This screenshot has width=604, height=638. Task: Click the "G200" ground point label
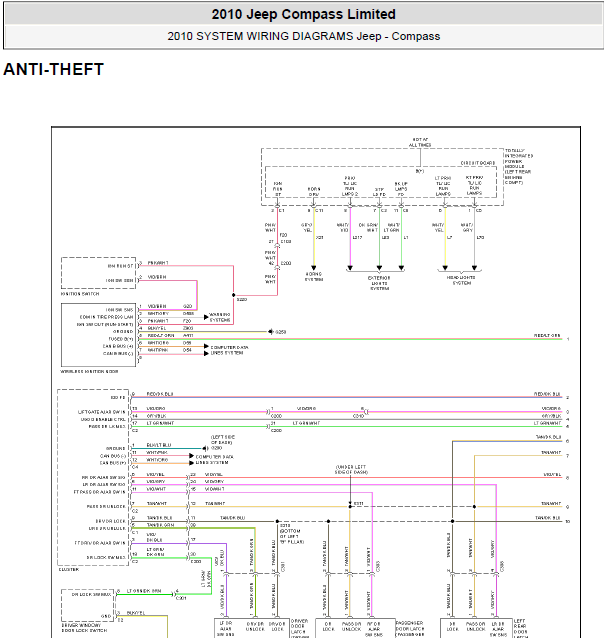pyautogui.click(x=217, y=448)
